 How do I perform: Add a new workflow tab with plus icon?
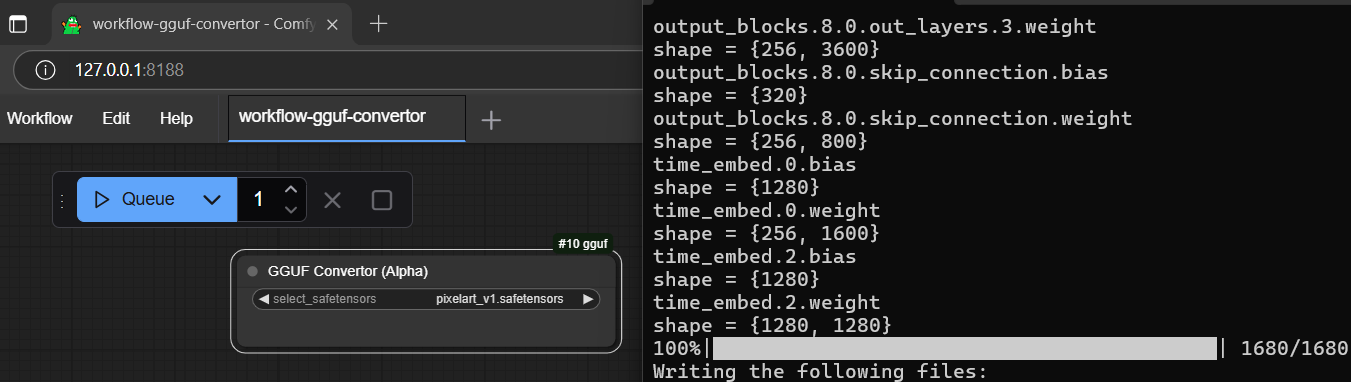coord(491,120)
